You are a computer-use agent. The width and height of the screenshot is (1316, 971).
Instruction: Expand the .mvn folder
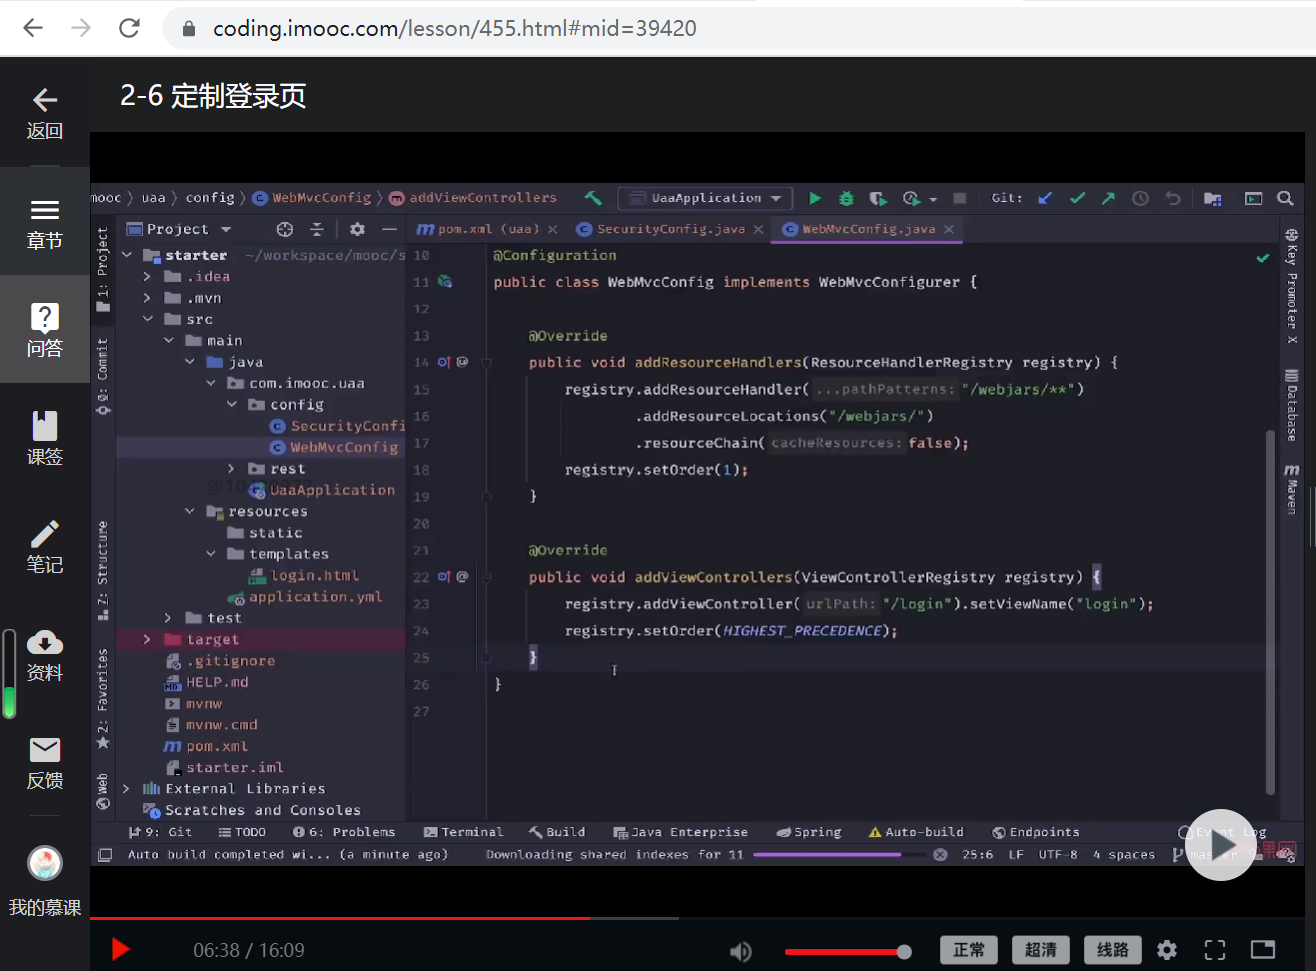coord(147,298)
